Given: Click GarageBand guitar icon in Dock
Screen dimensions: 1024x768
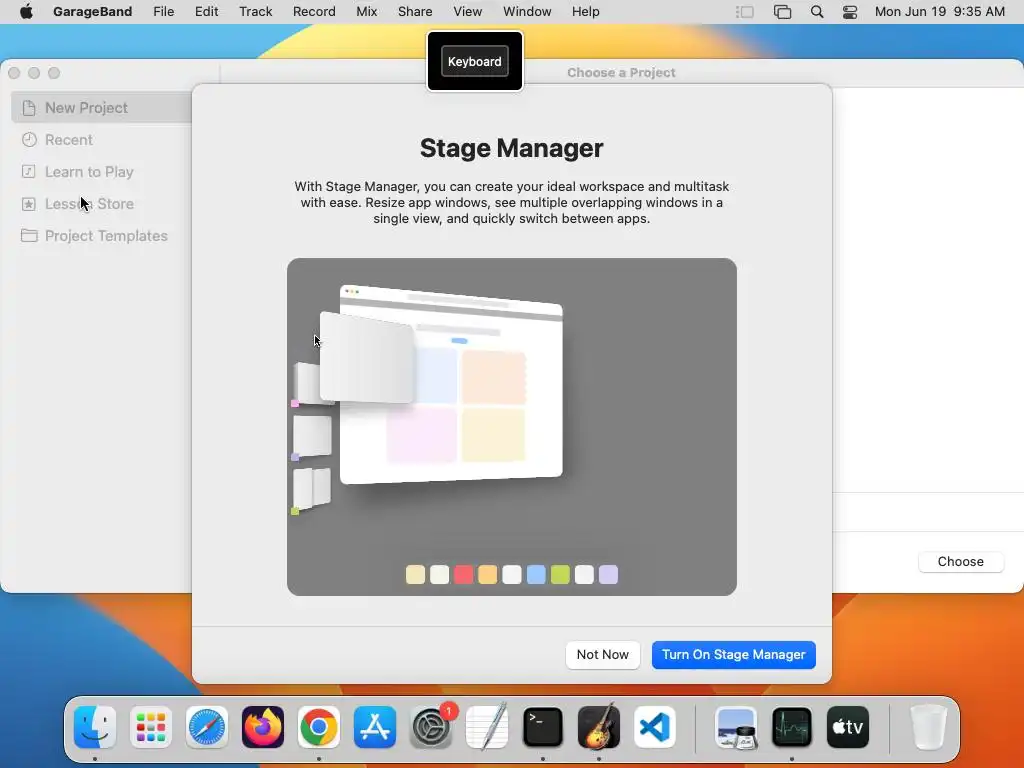Looking at the screenshot, I should coord(599,727).
